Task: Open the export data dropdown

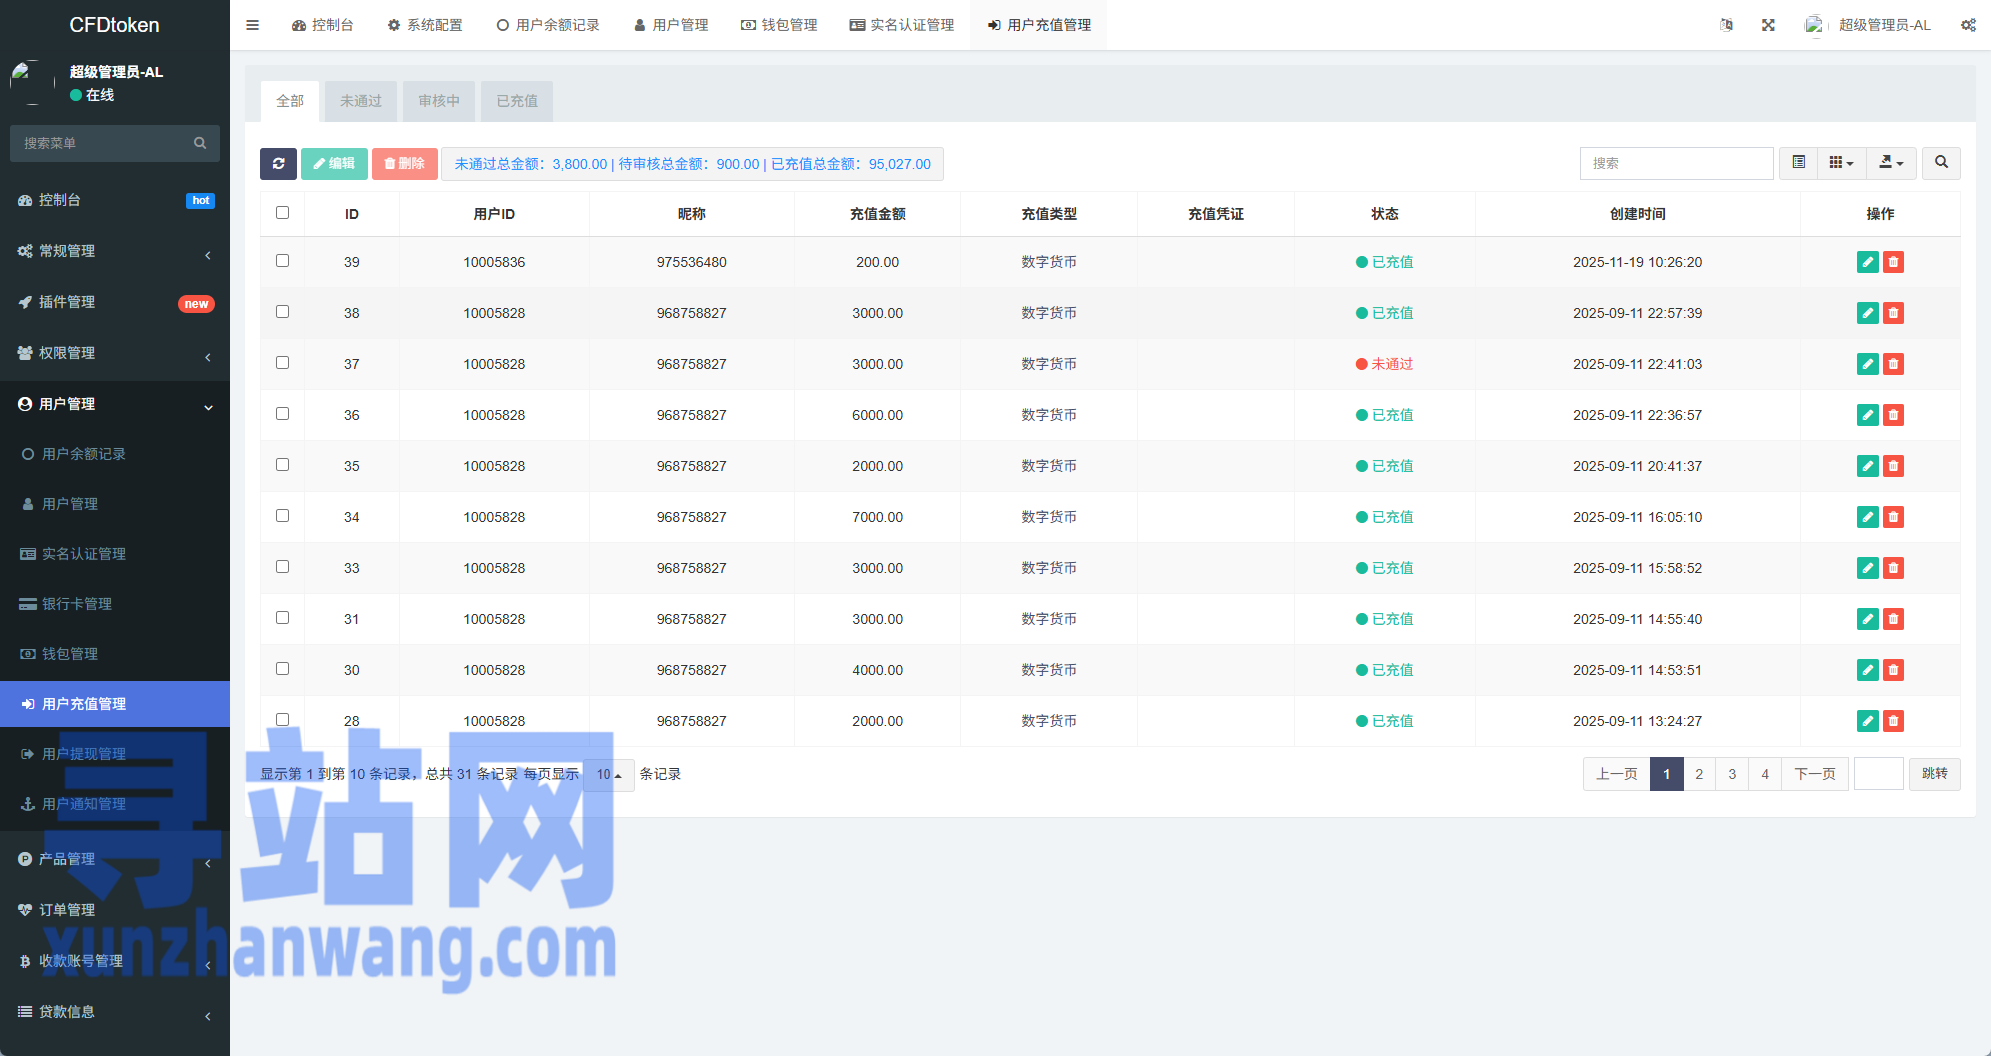Action: point(1891,163)
